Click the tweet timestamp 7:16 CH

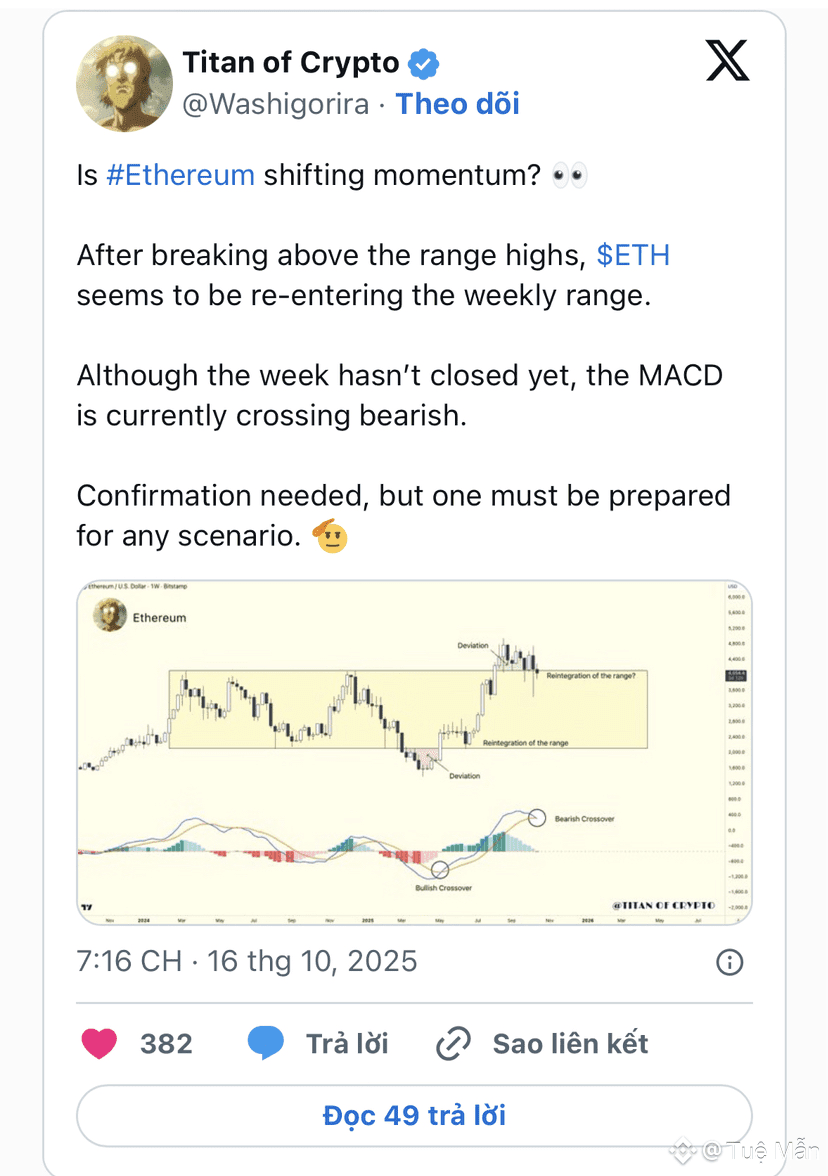click(x=129, y=961)
